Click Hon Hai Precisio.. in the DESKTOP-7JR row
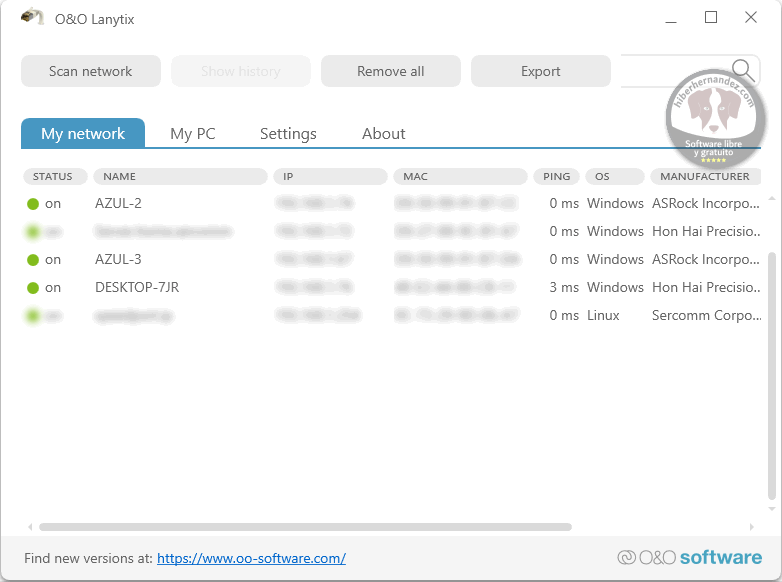 (x=706, y=287)
